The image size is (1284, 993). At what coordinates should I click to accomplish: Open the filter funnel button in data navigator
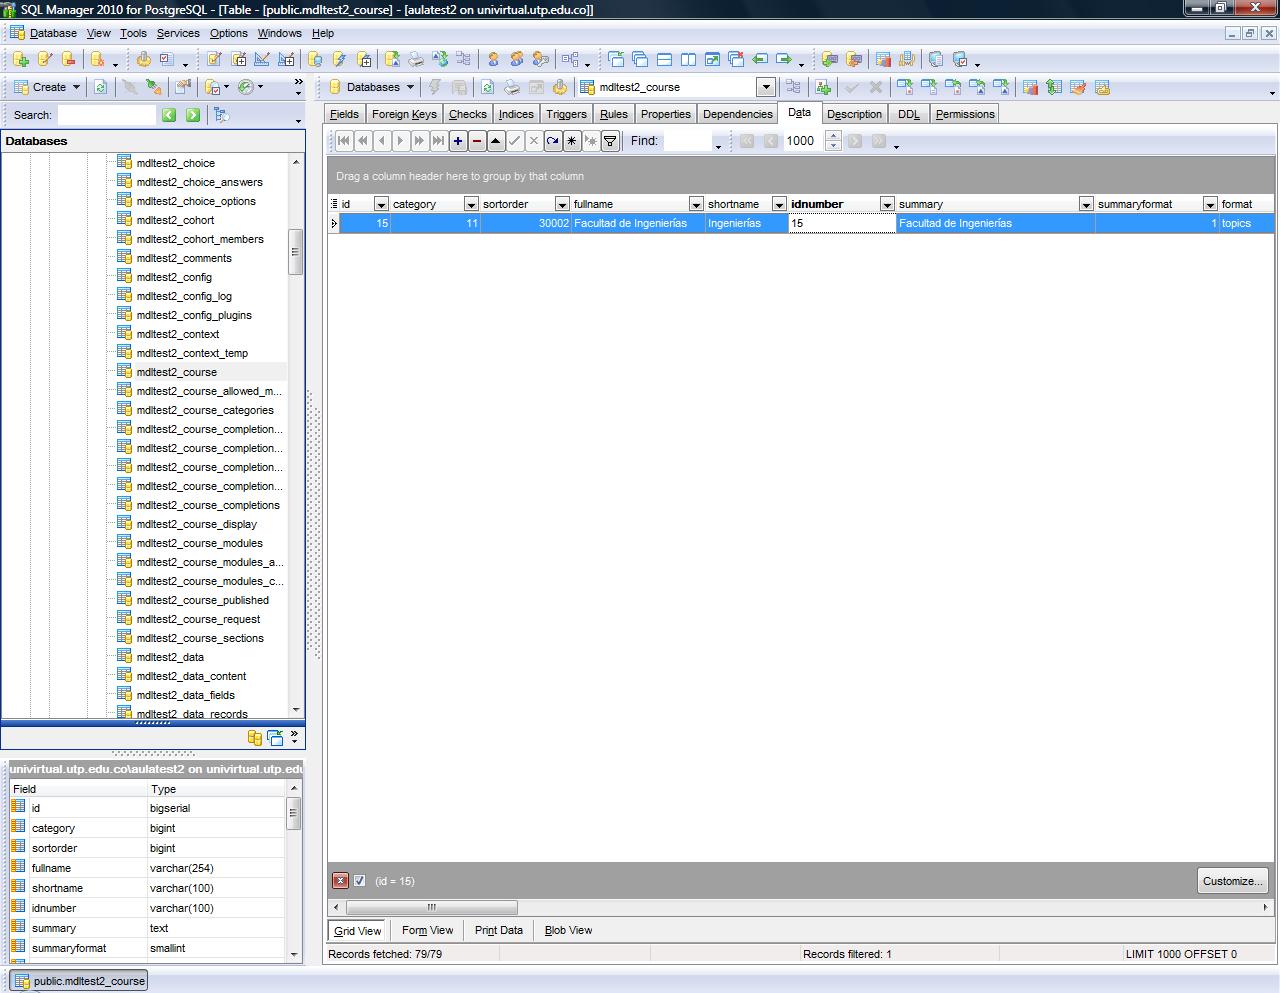click(610, 141)
